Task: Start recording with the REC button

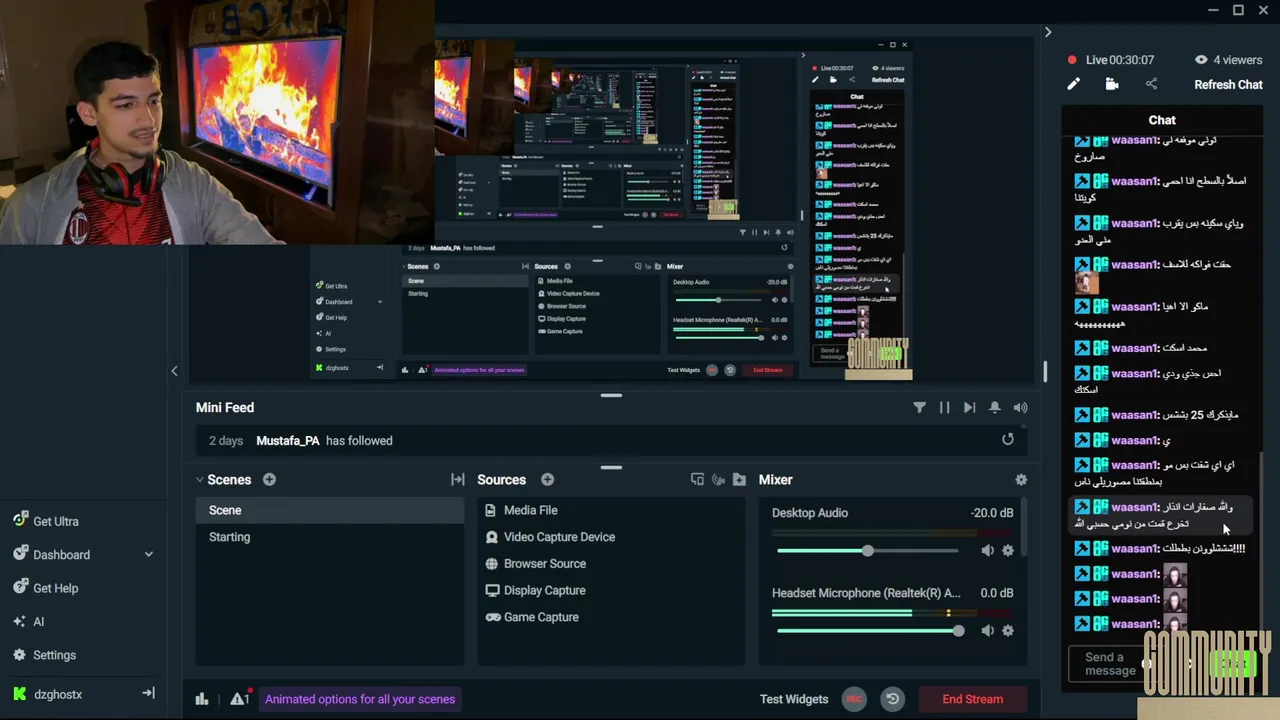Action: tap(854, 699)
